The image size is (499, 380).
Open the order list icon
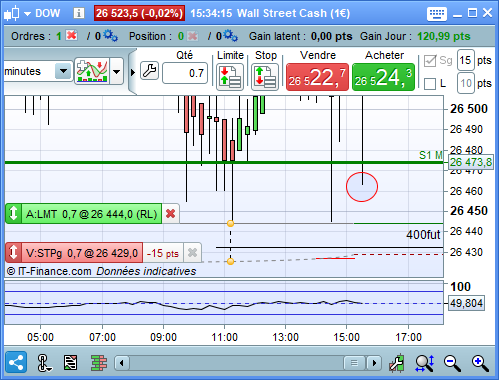click(70, 363)
